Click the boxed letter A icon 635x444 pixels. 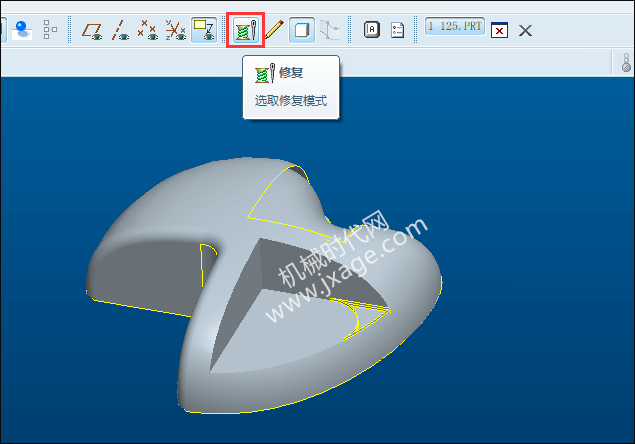click(372, 30)
